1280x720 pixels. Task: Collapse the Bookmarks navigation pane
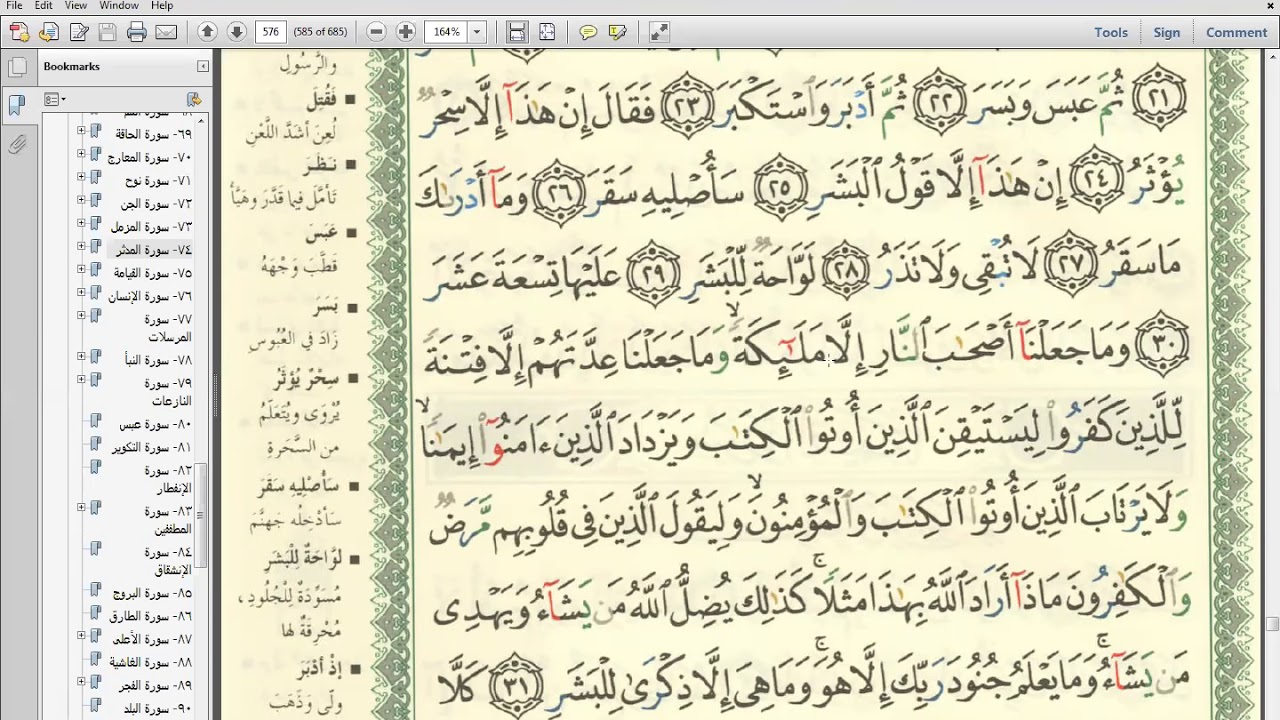[x=203, y=66]
